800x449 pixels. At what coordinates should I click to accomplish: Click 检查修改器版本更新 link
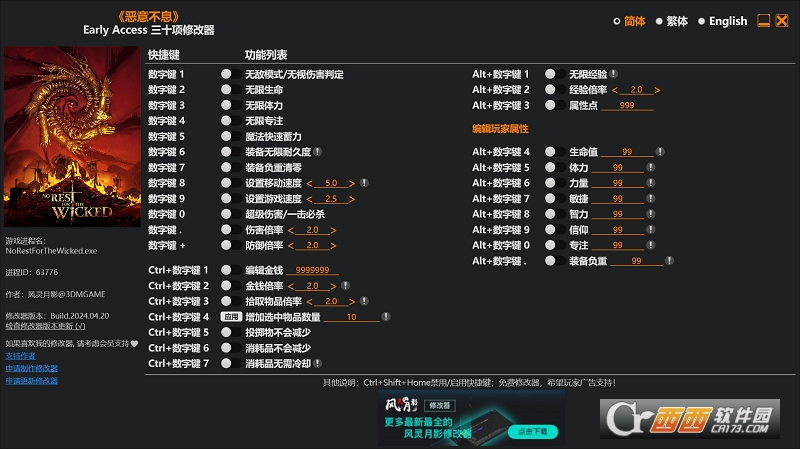click(x=45, y=326)
